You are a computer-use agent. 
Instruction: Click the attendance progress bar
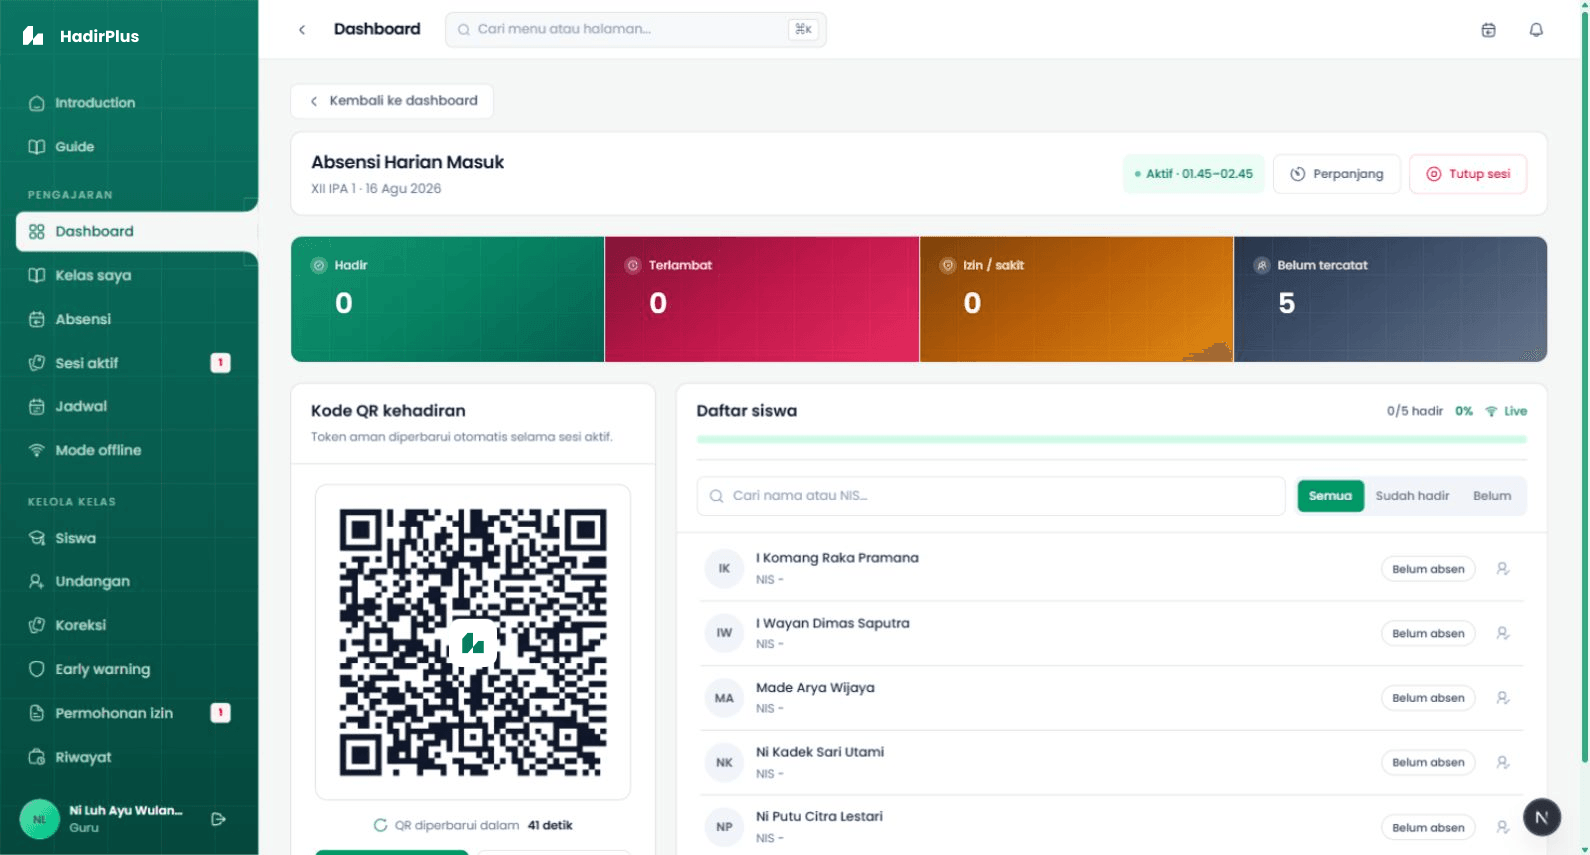1111,439
